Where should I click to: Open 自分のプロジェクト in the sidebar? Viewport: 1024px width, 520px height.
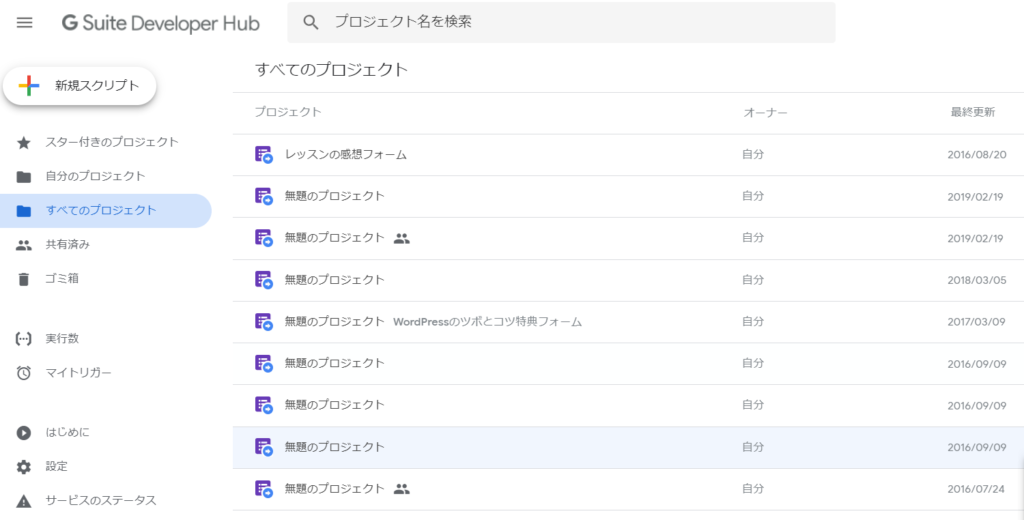point(95,177)
